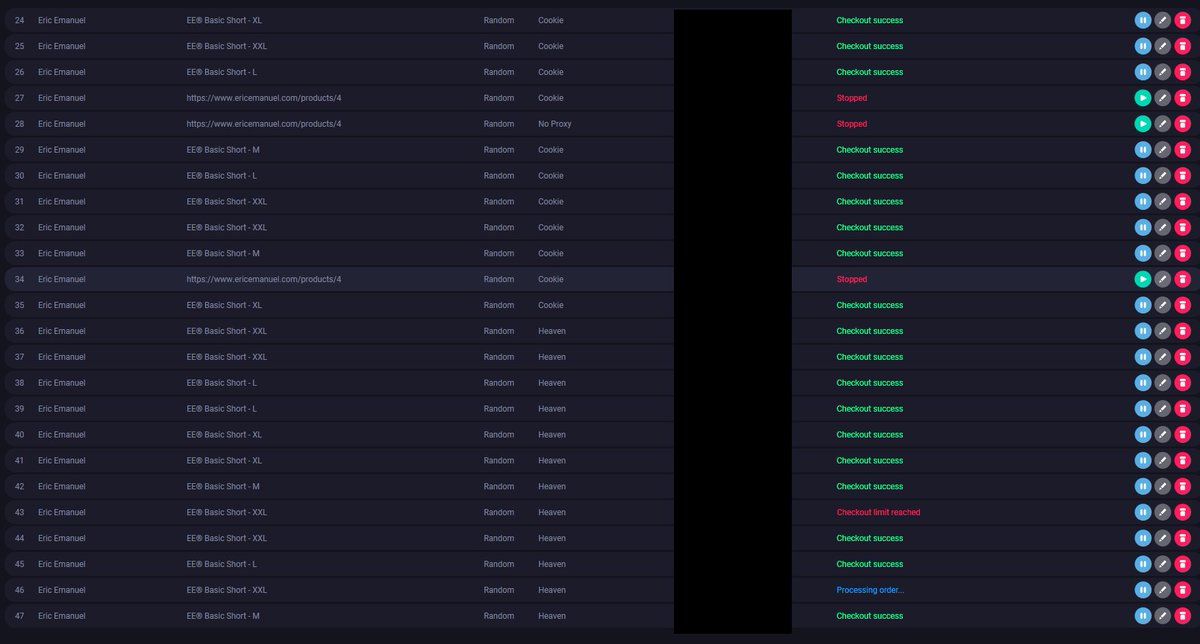The image size is (1200, 644).
Task: Delete task 45
Action: (x=1182, y=564)
